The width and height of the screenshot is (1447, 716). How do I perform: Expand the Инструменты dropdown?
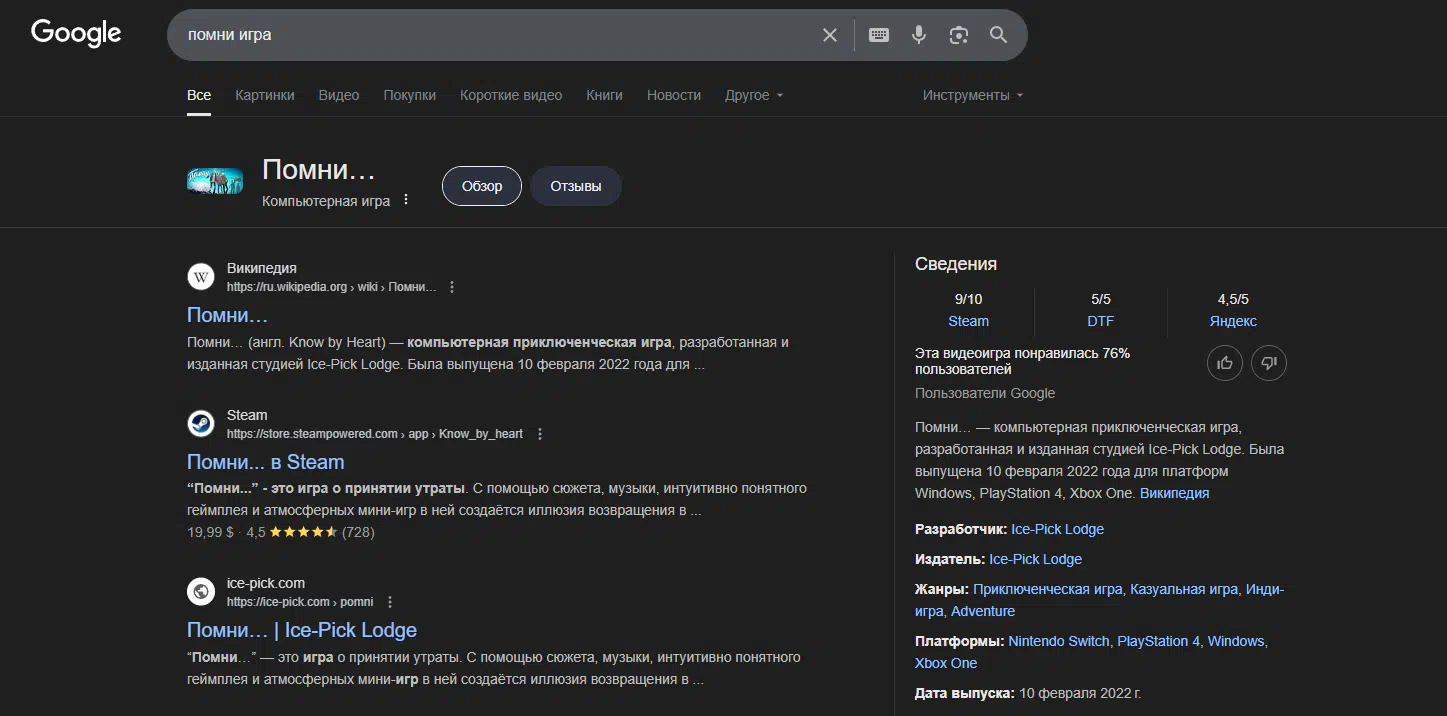(x=973, y=95)
